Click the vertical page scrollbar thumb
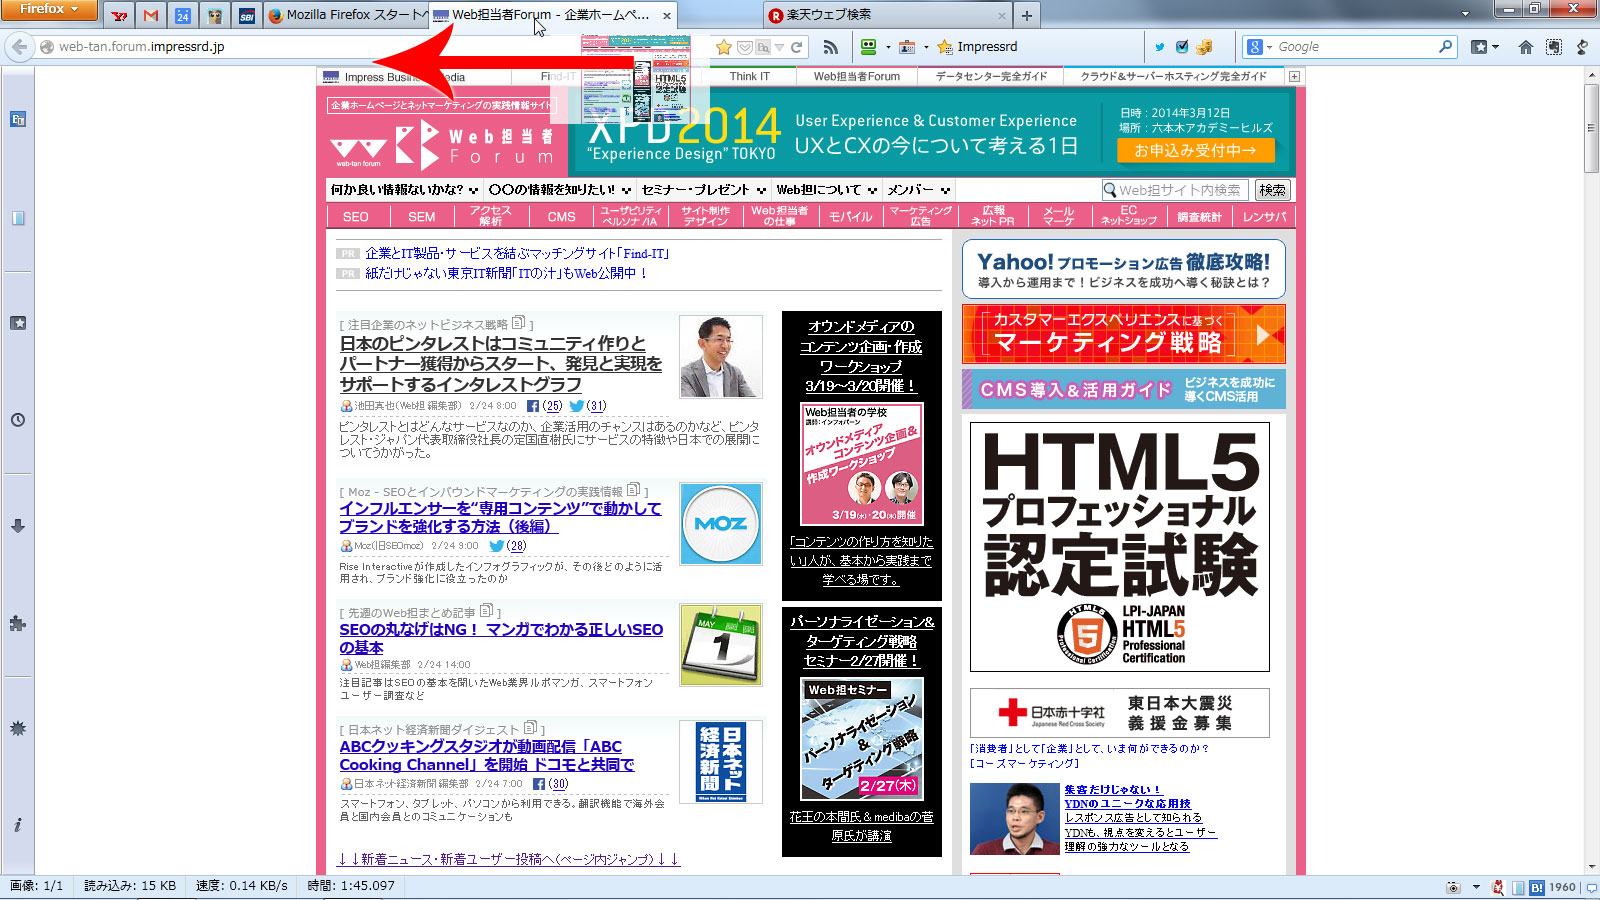1600x900 pixels. tap(1591, 129)
